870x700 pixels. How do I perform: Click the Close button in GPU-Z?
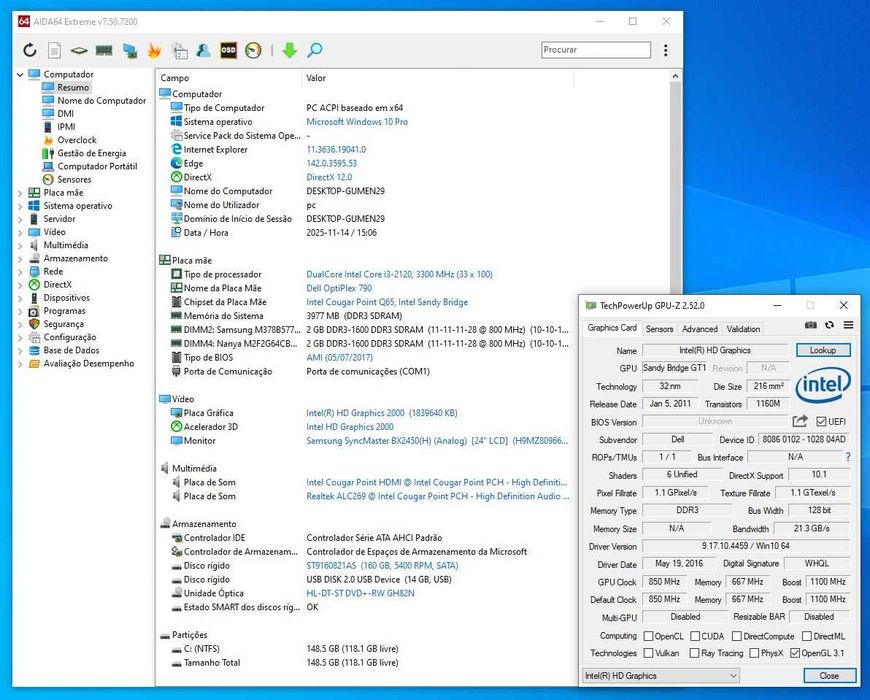(x=829, y=675)
